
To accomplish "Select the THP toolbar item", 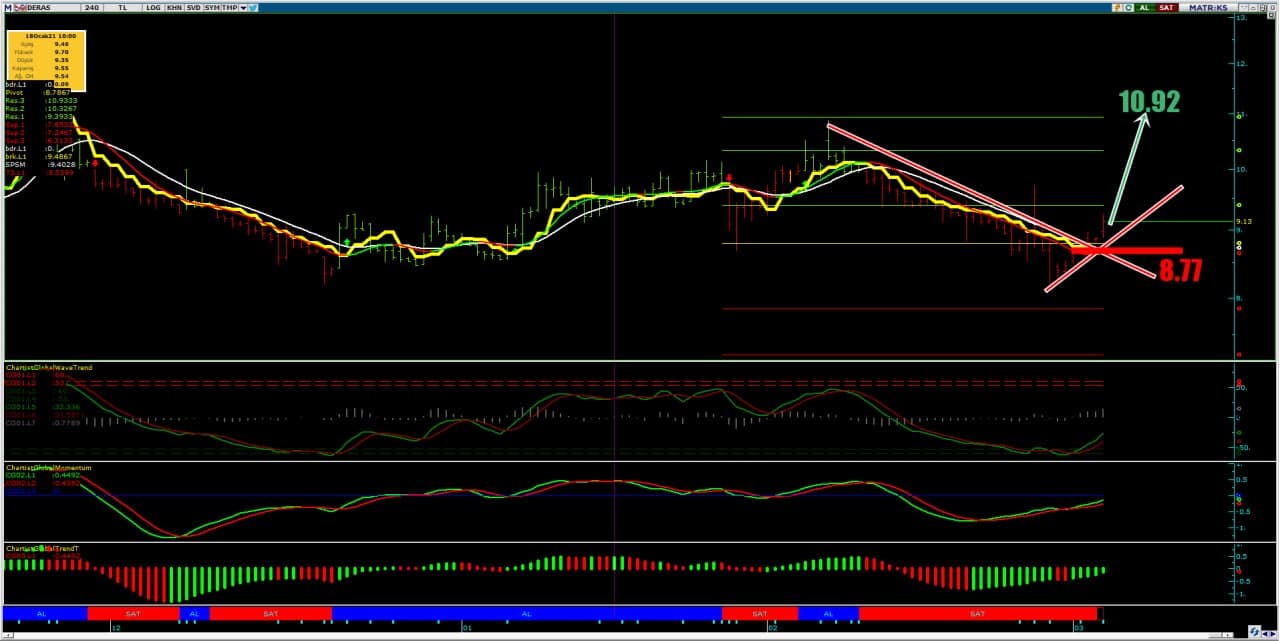I will [230, 7].
